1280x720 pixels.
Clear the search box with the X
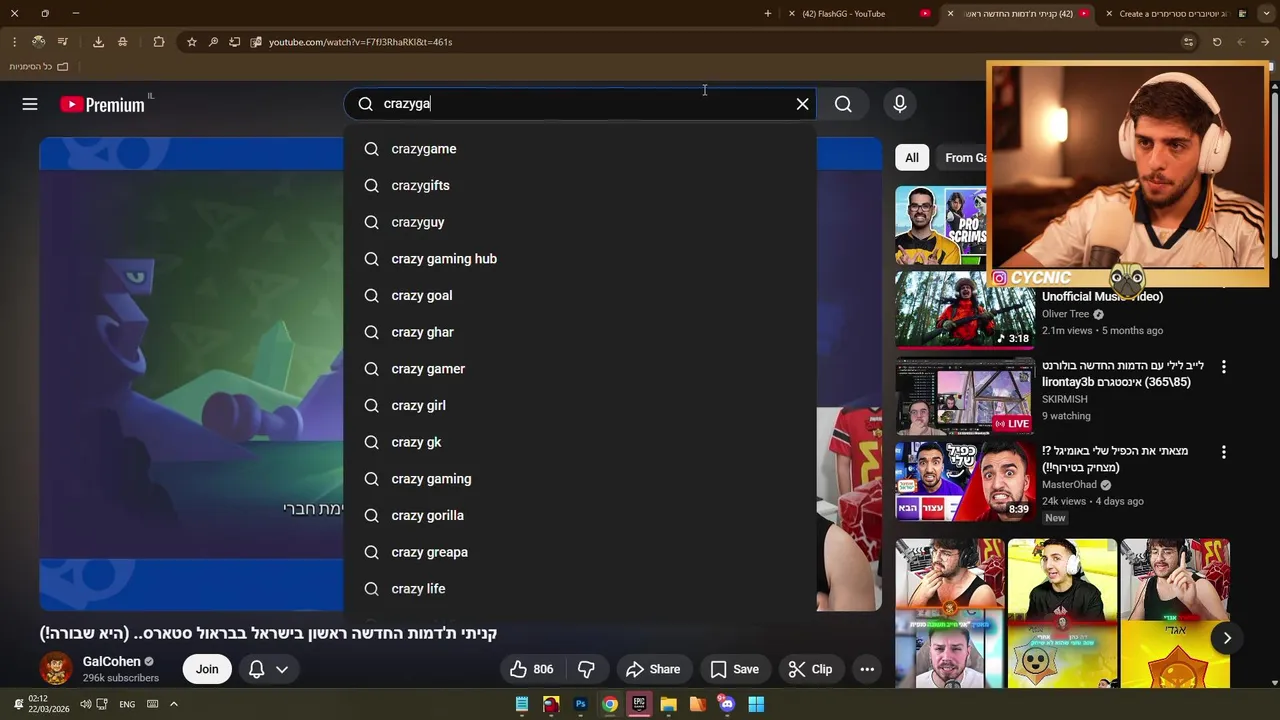[x=802, y=104]
